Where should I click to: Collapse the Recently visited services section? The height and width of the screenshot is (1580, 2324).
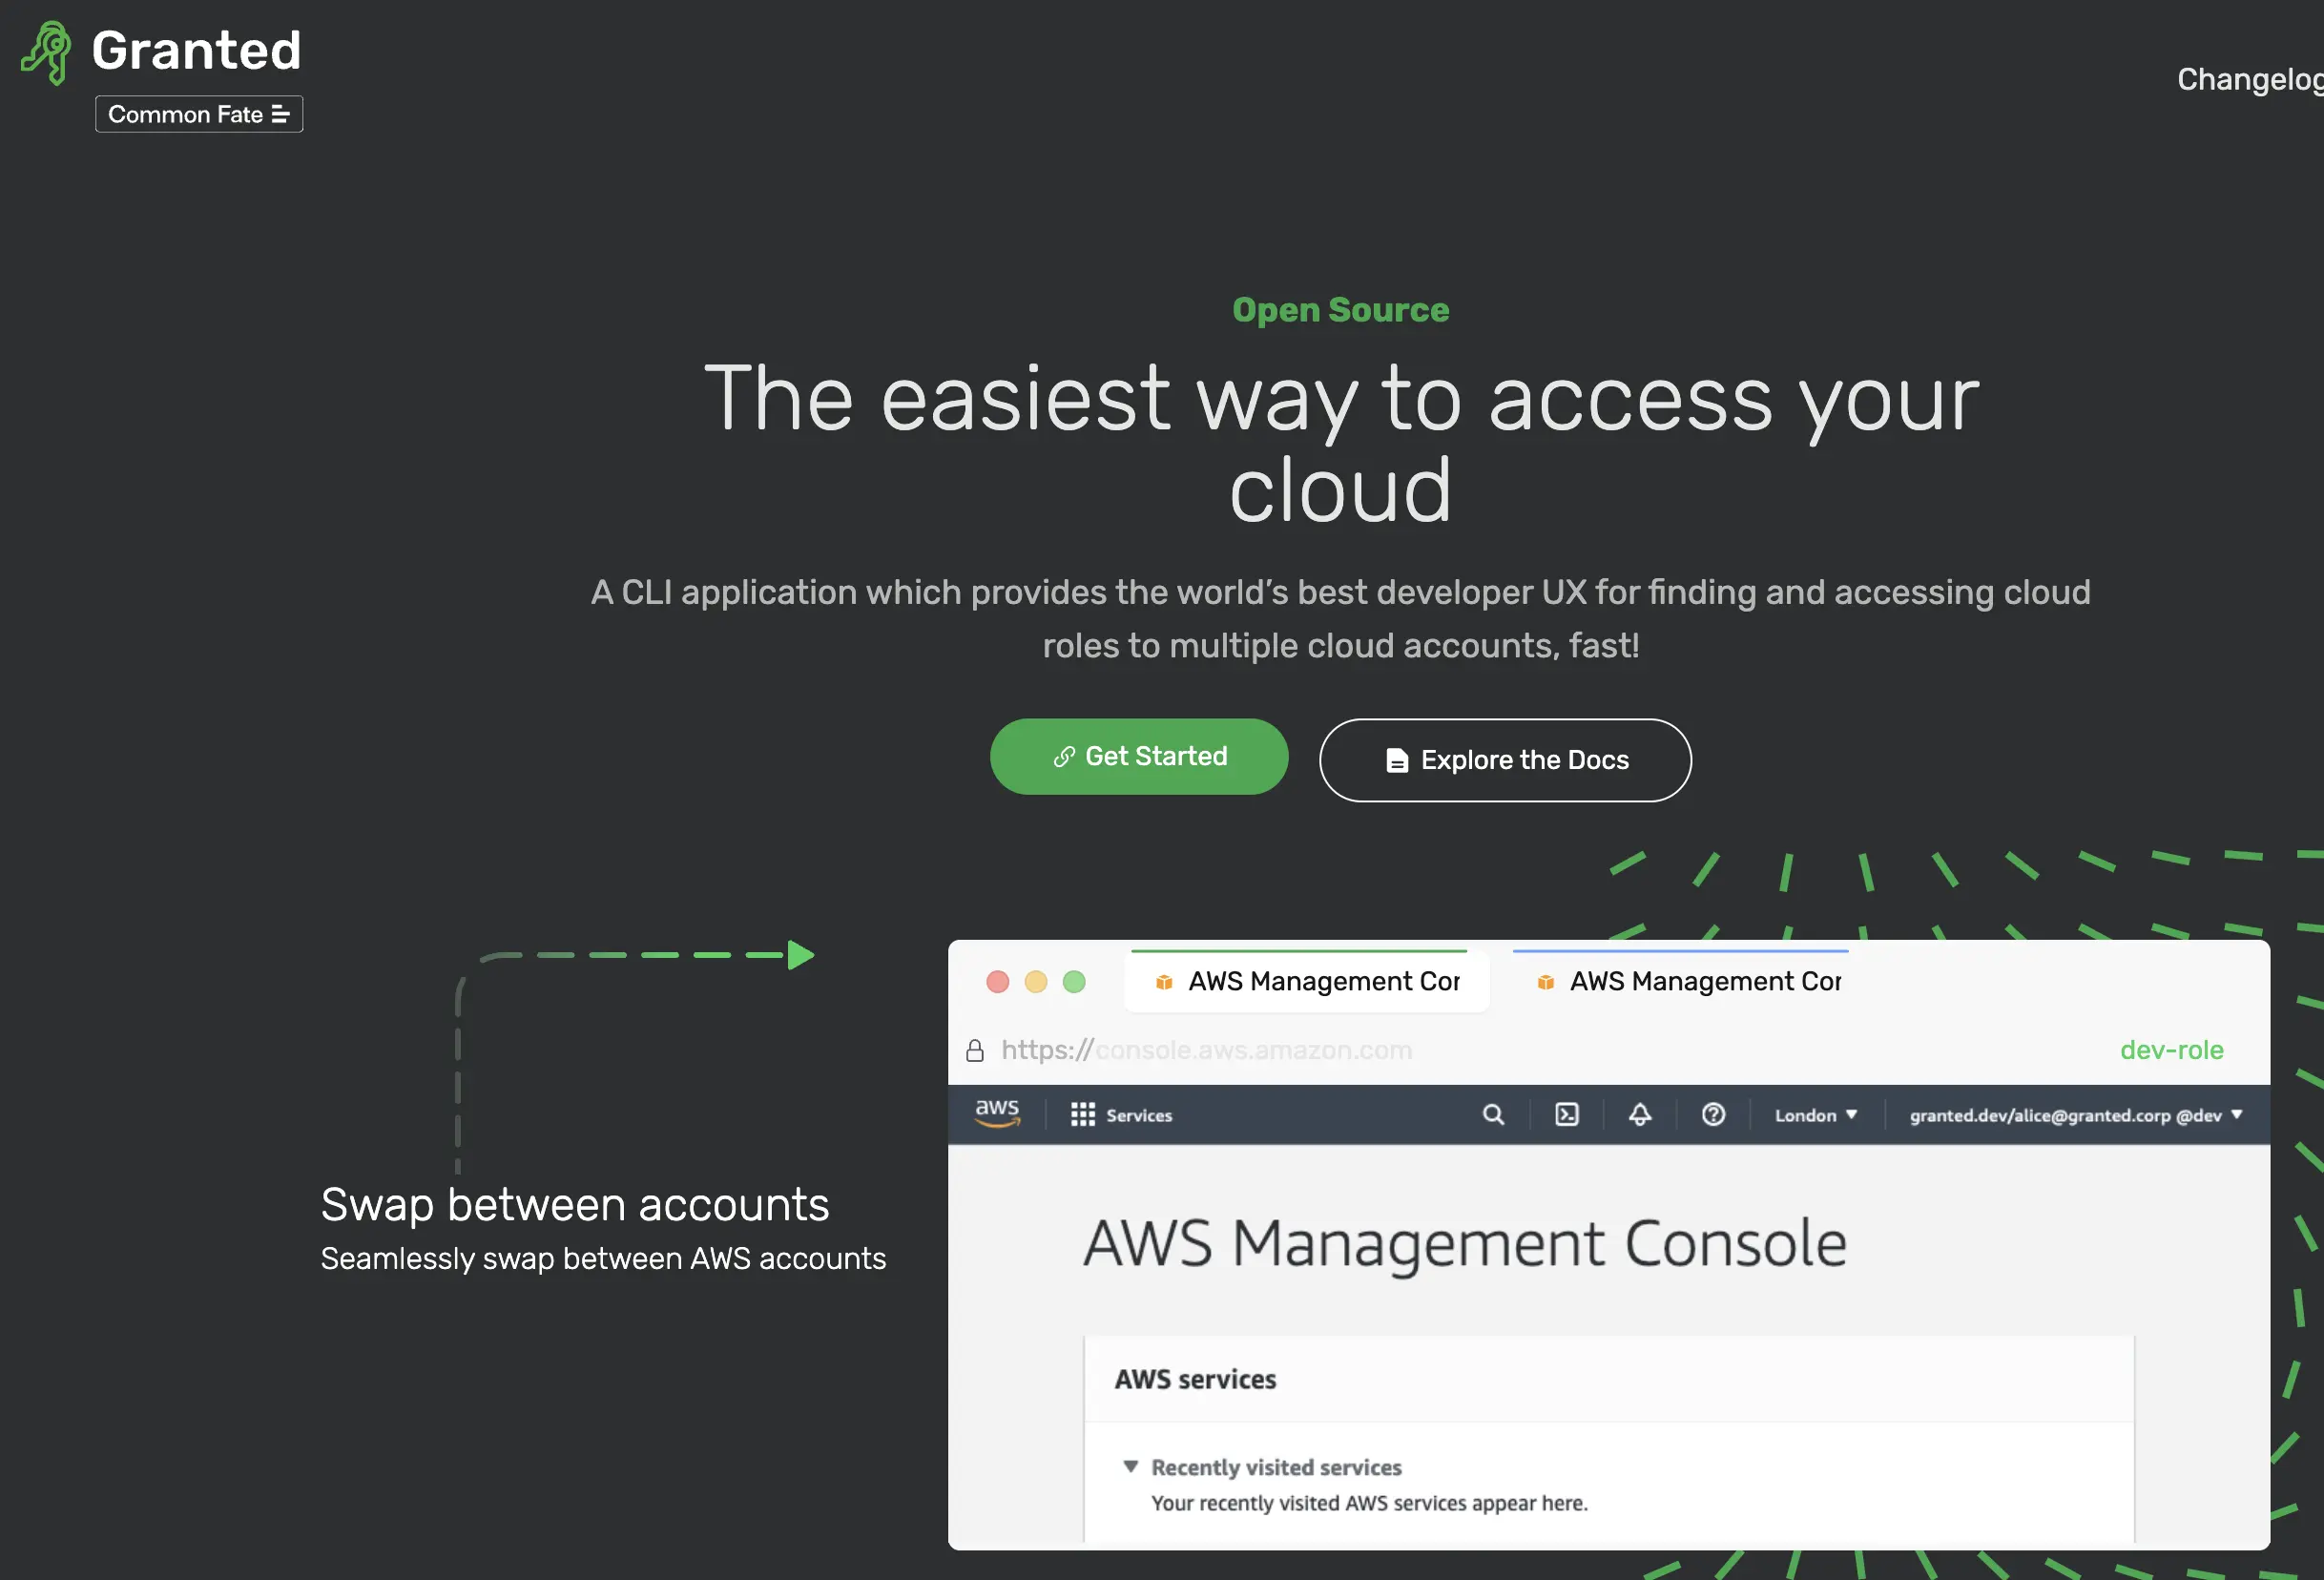coord(1130,1467)
